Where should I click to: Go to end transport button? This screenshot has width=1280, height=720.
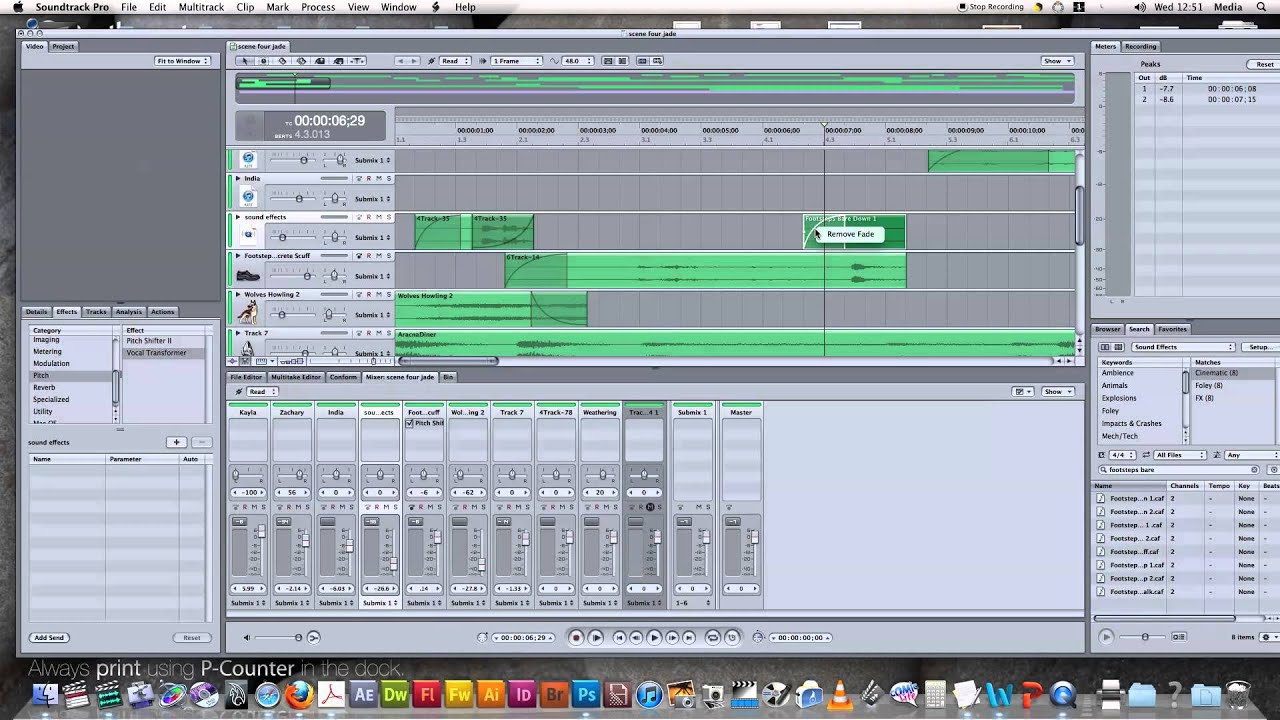coord(689,637)
